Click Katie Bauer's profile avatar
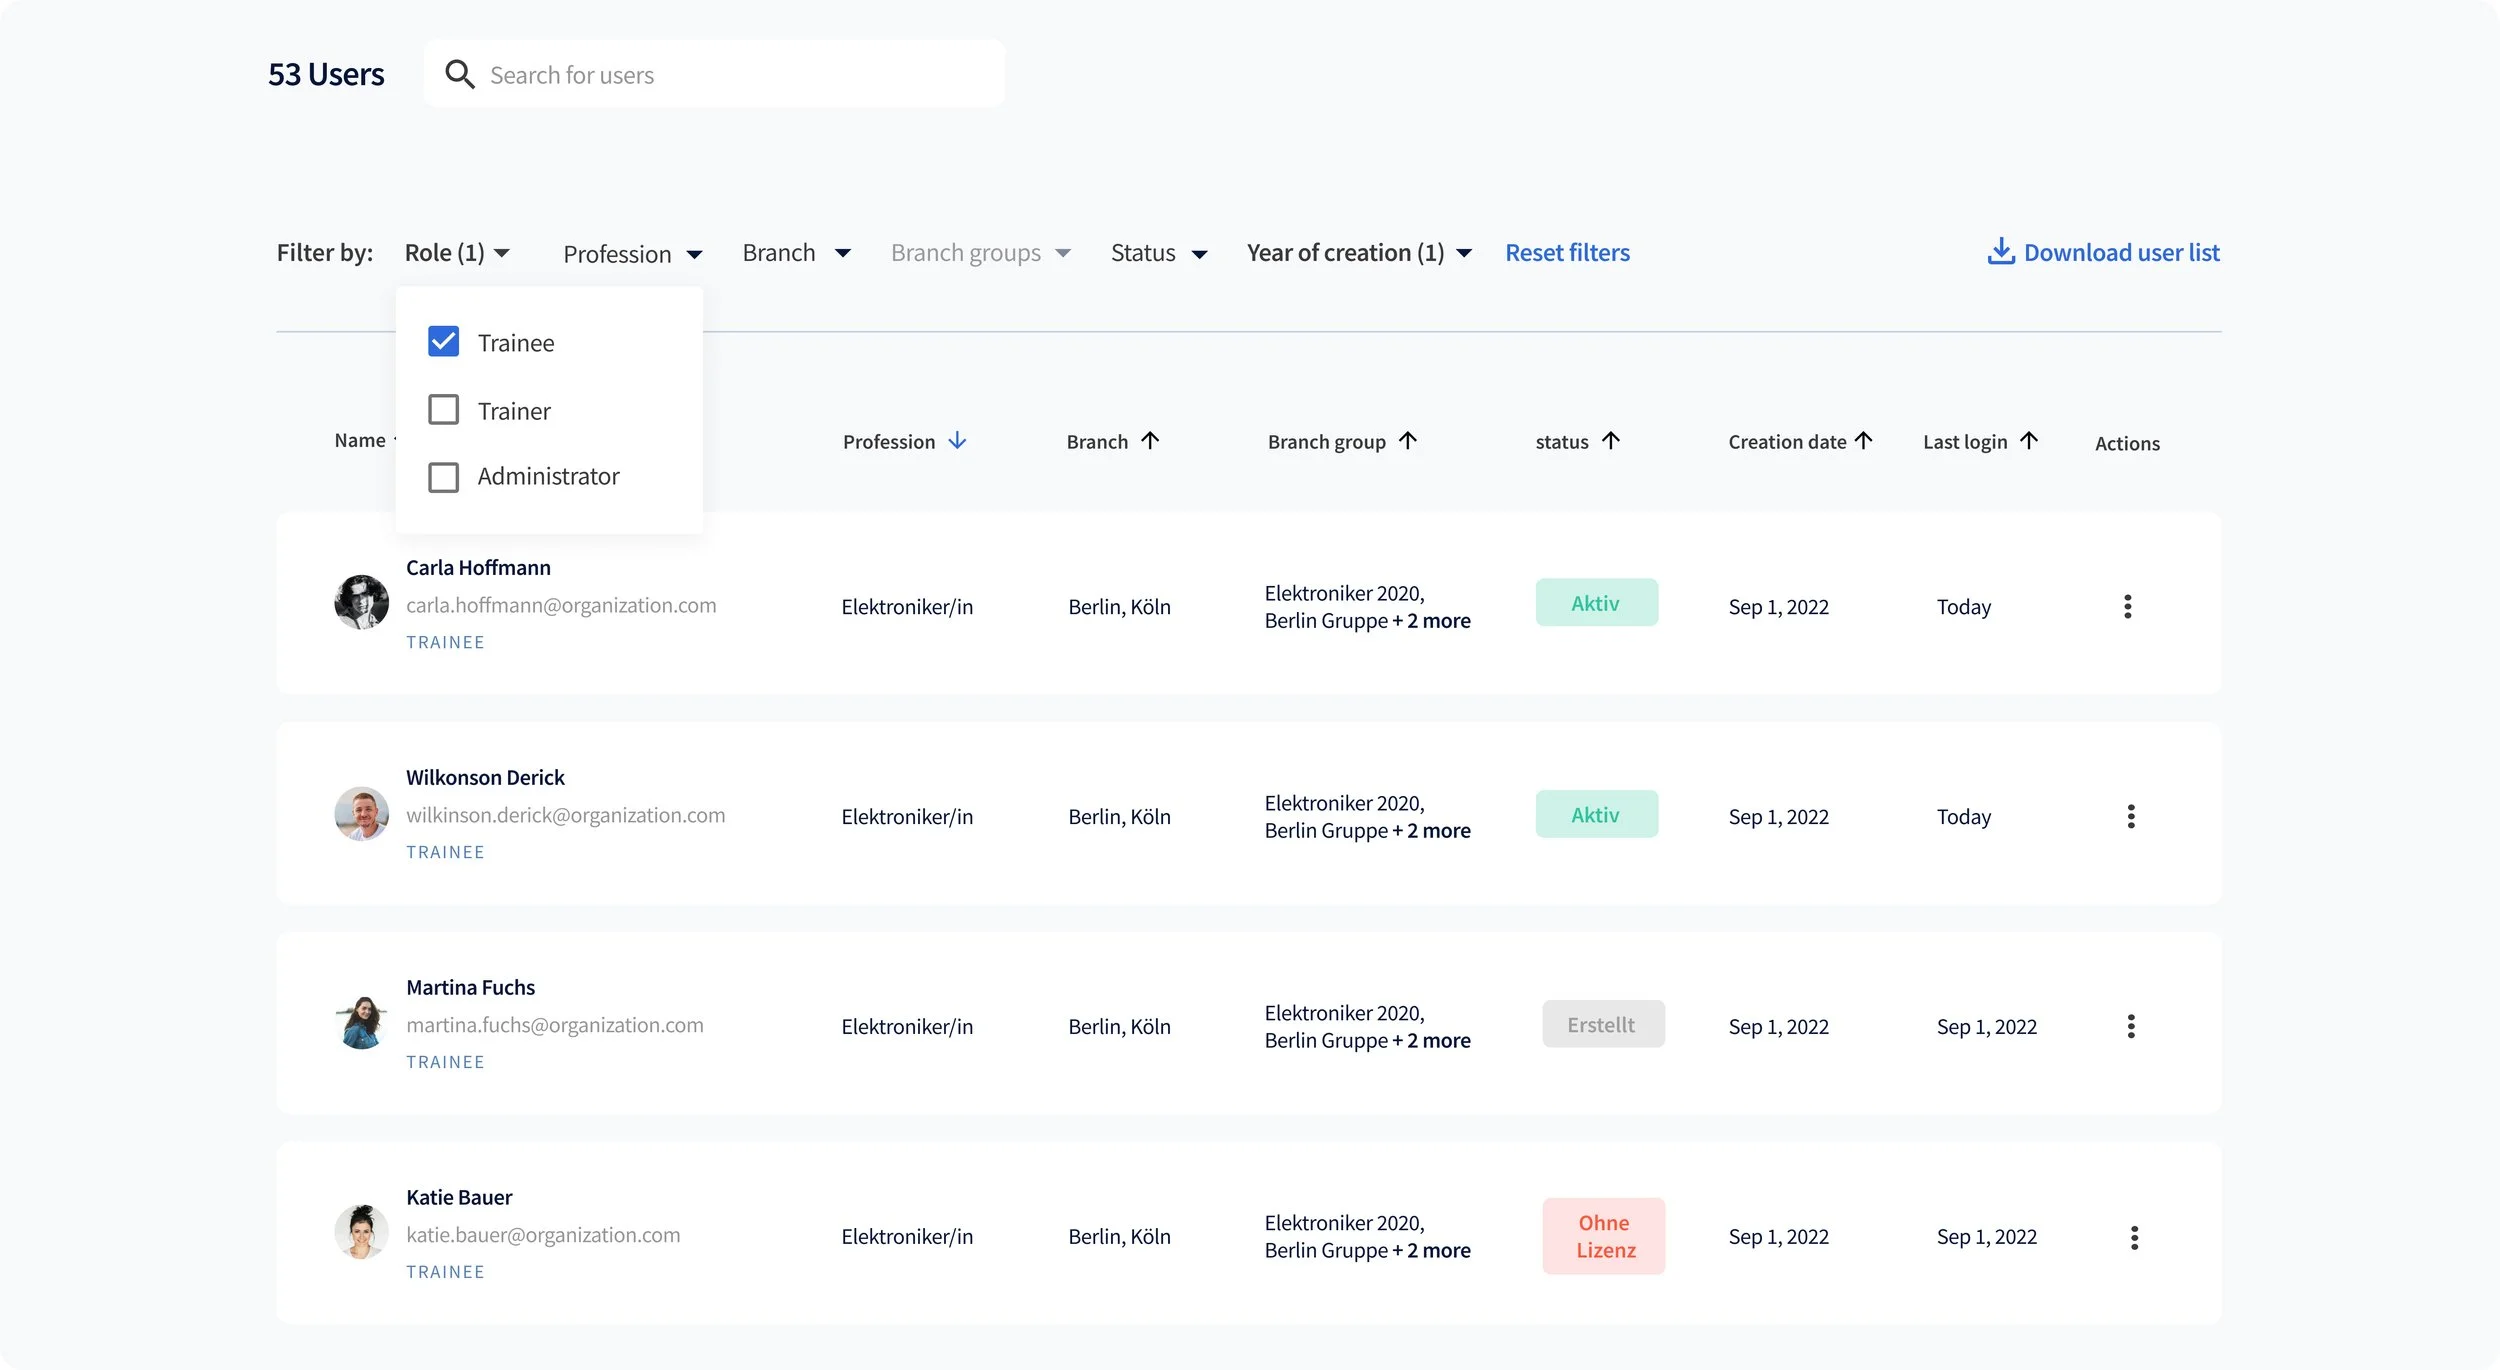Screen dimensions: 2500x1370 click(x=361, y=1232)
